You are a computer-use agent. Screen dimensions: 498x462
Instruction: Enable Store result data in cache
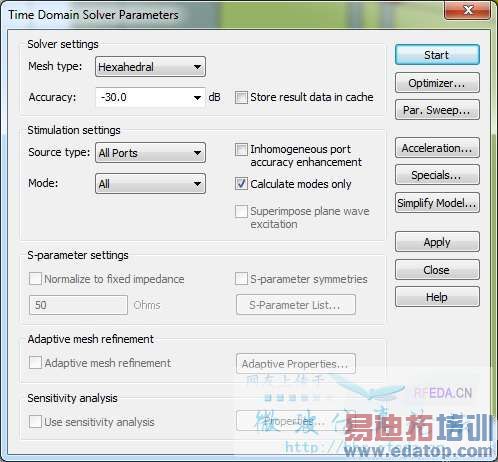click(241, 98)
